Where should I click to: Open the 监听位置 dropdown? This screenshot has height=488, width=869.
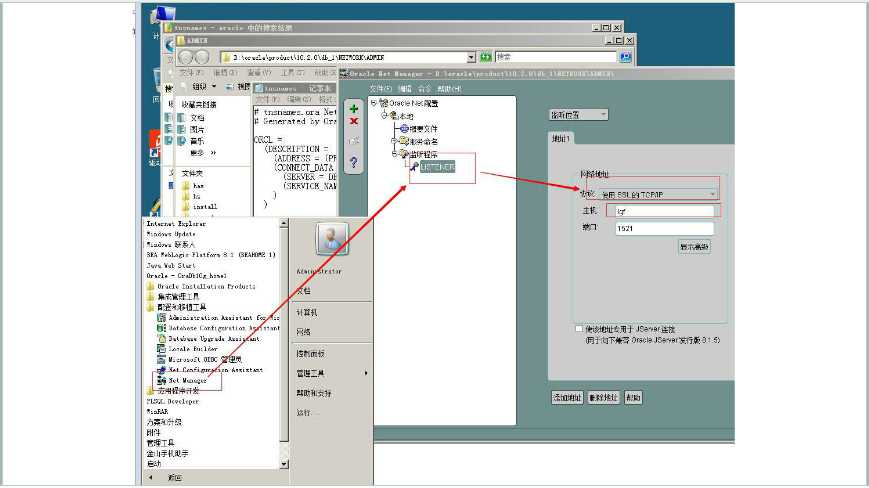[578, 115]
